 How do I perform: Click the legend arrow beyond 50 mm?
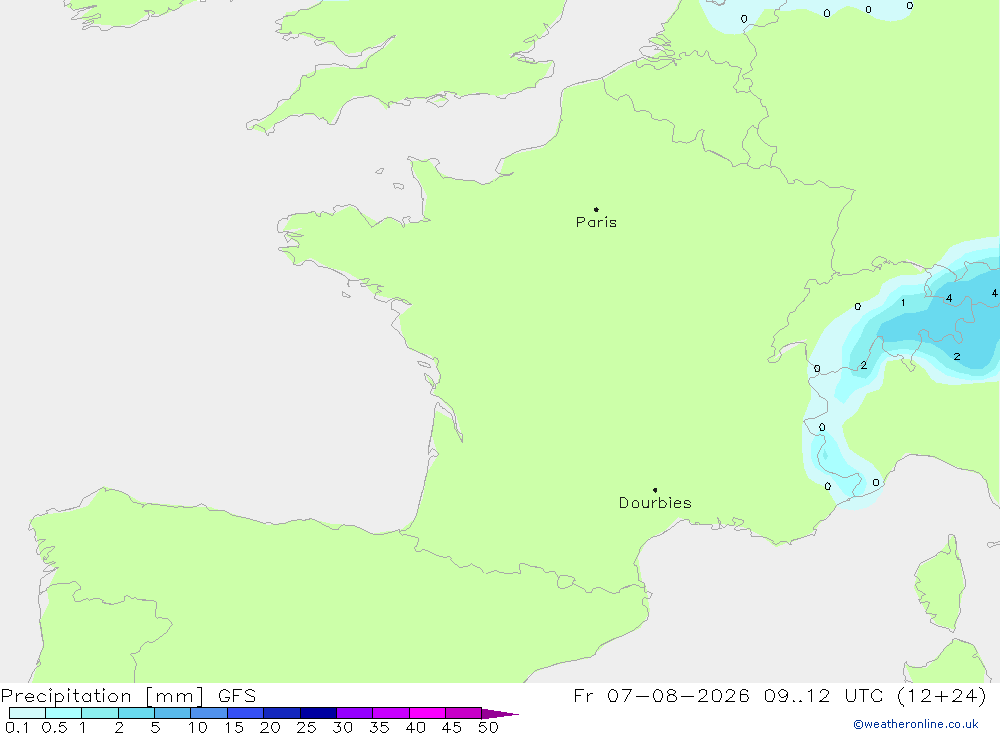tap(500, 713)
